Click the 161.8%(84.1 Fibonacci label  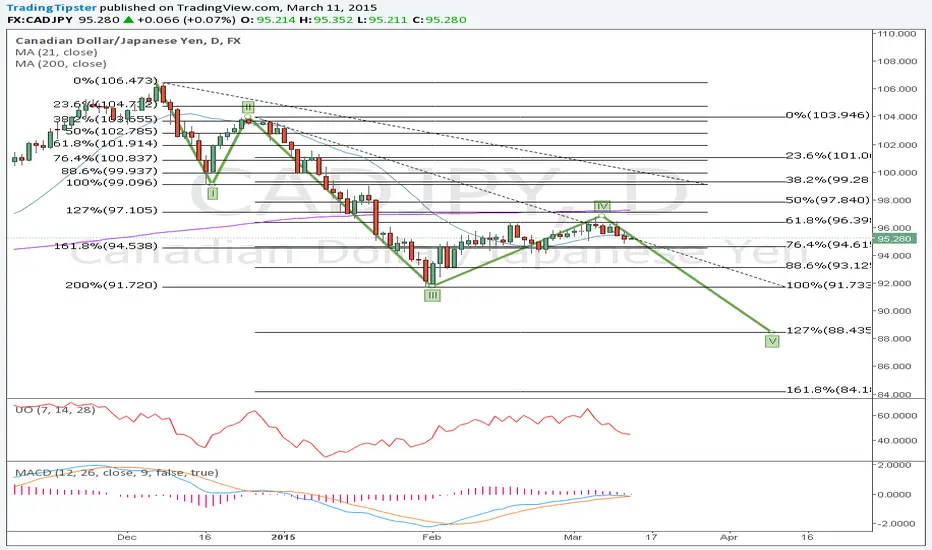pyautogui.click(x=829, y=389)
